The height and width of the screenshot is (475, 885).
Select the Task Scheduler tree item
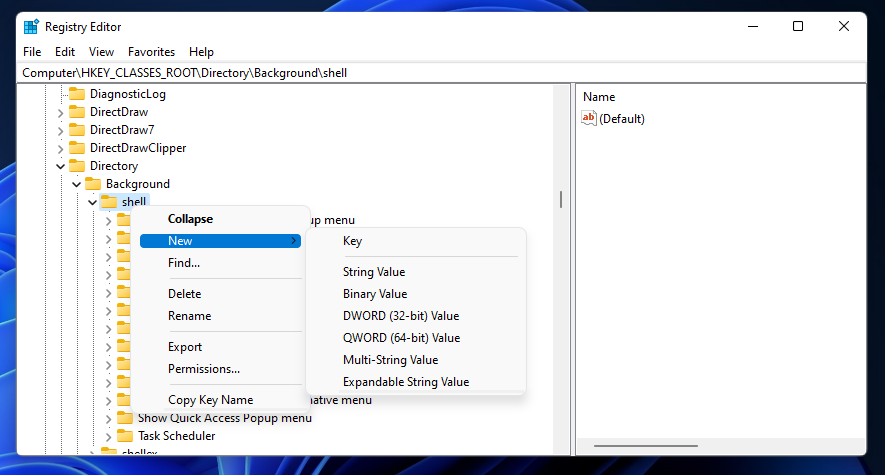point(177,436)
